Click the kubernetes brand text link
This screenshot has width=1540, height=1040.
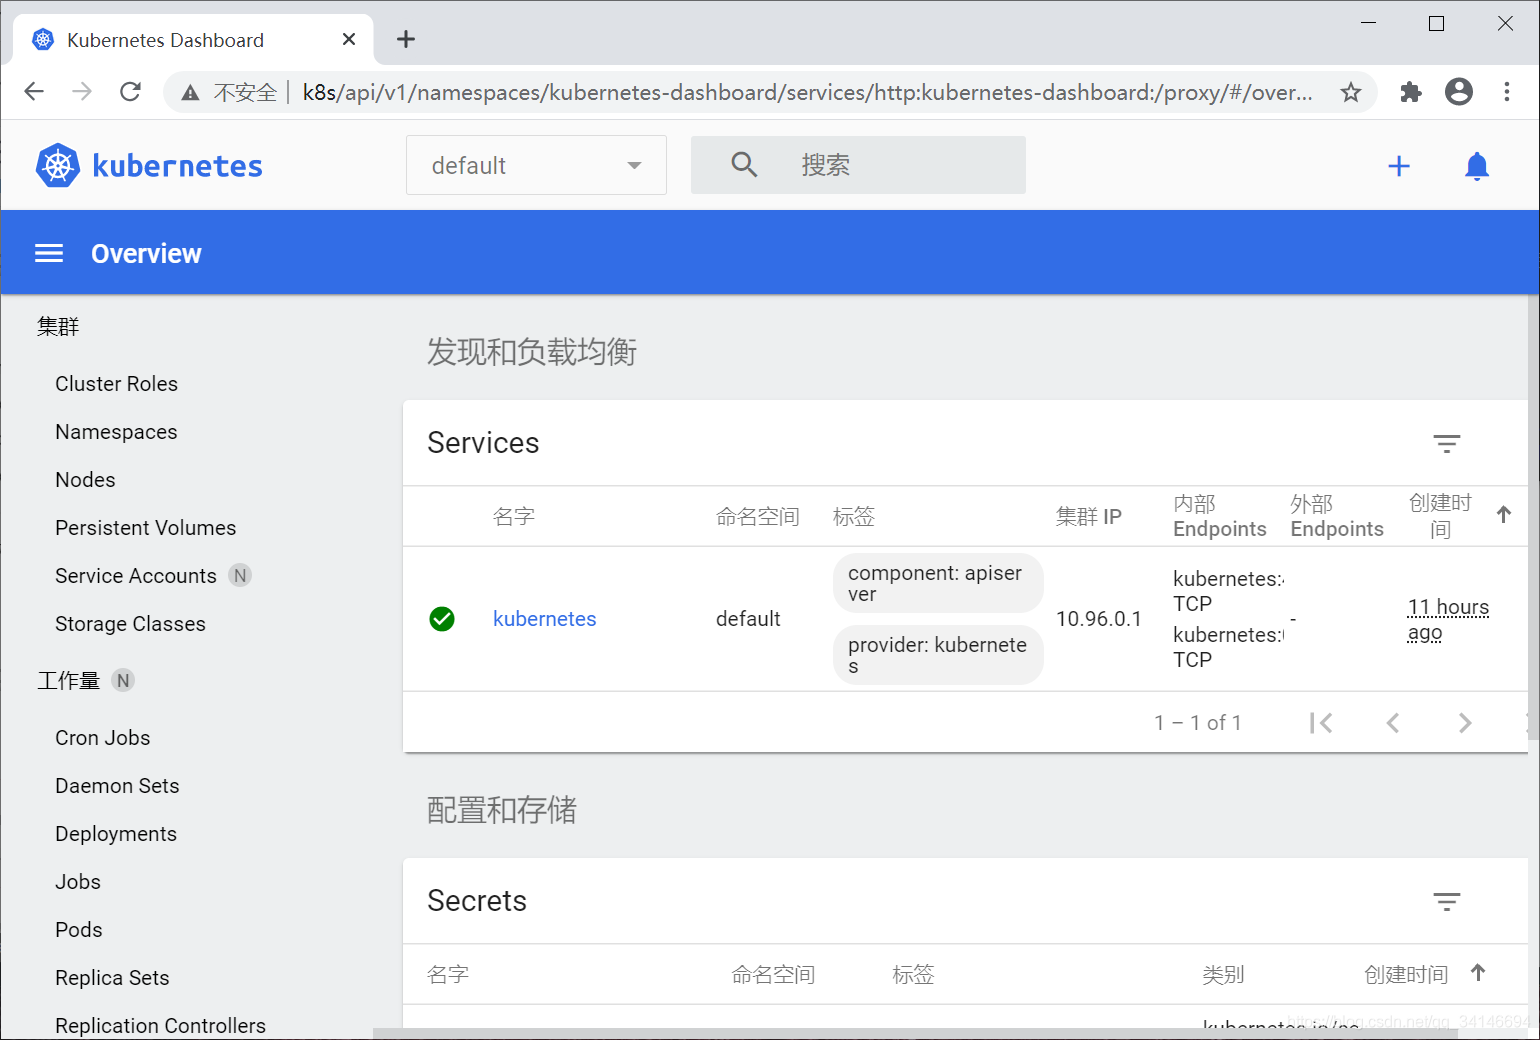(x=177, y=166)
